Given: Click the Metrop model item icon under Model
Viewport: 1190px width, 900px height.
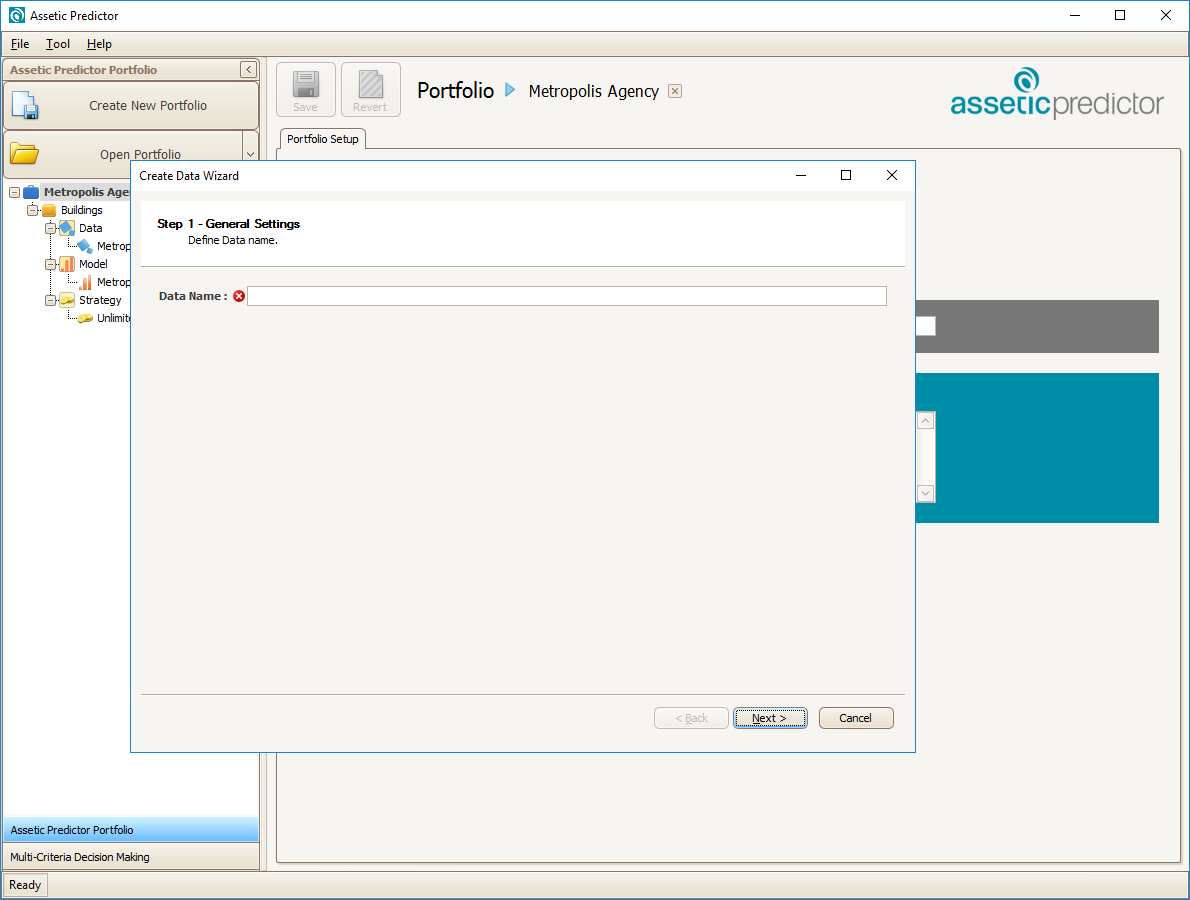Looking at the screenshot, I should coord(85,282).
